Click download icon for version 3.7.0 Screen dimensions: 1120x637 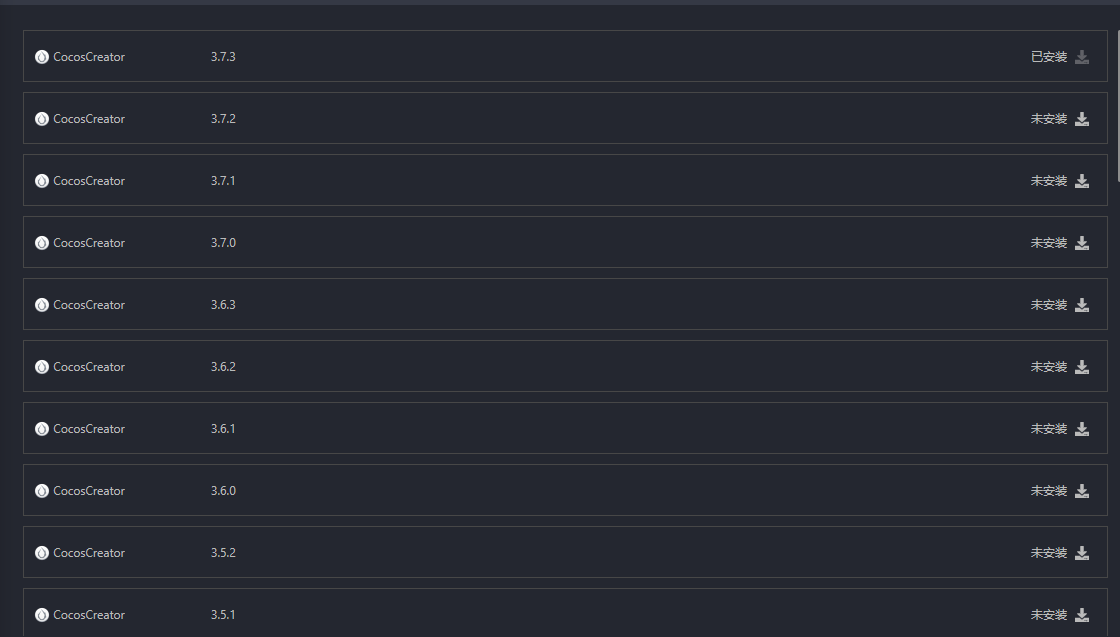tap(1082, 243)
